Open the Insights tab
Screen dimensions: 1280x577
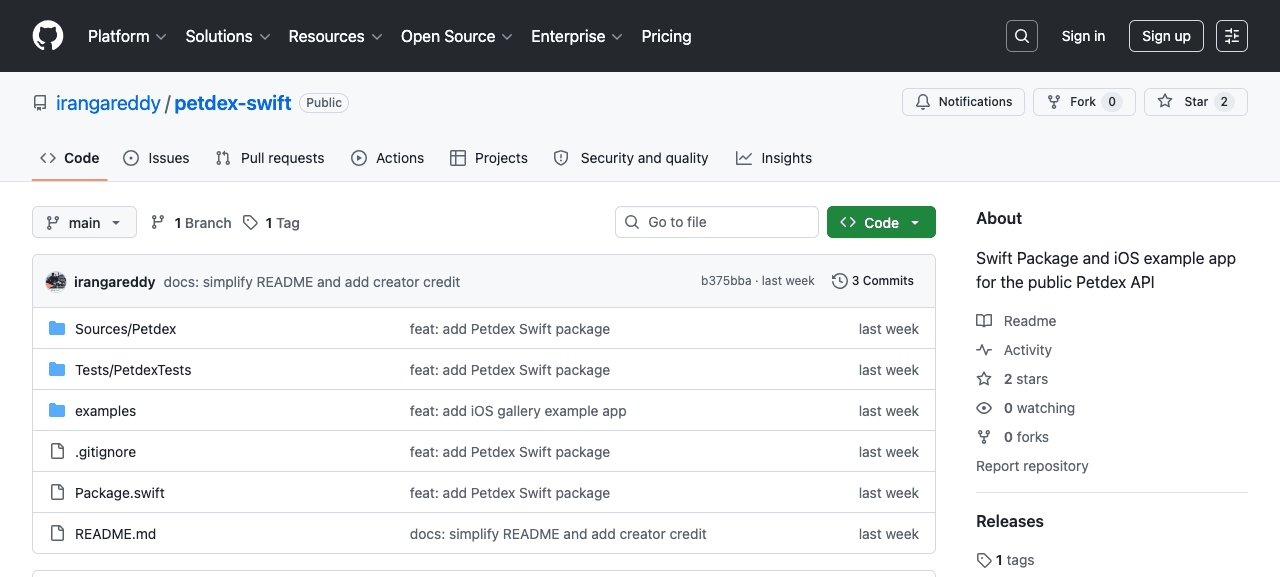point(774,158)
